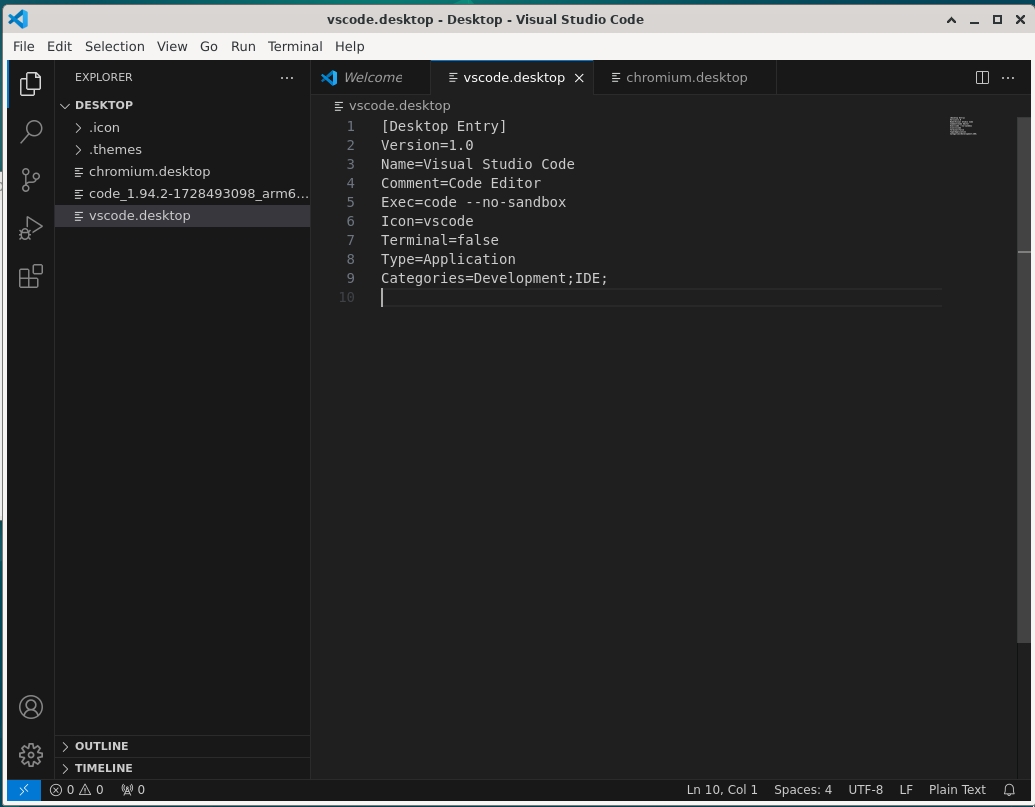Click the line 'Type=Application'
Image resolution: width=1035 pixels, height=807 pixels.
[x=448, y=259]
